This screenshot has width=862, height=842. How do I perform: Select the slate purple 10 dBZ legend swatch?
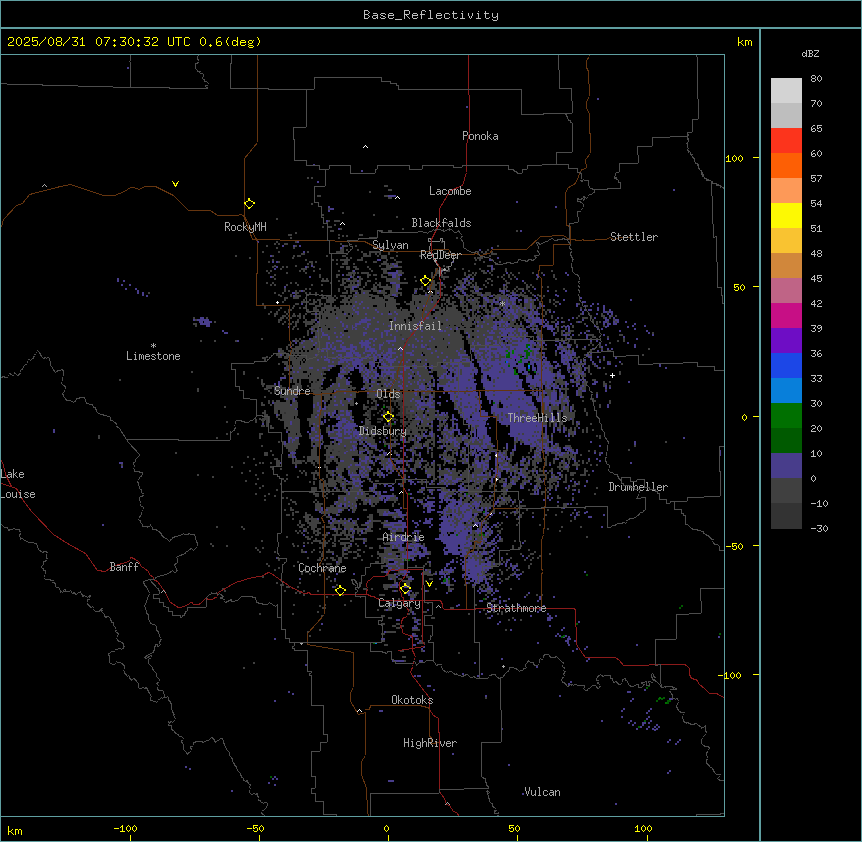pyautogui.click(x=786, y=466)
